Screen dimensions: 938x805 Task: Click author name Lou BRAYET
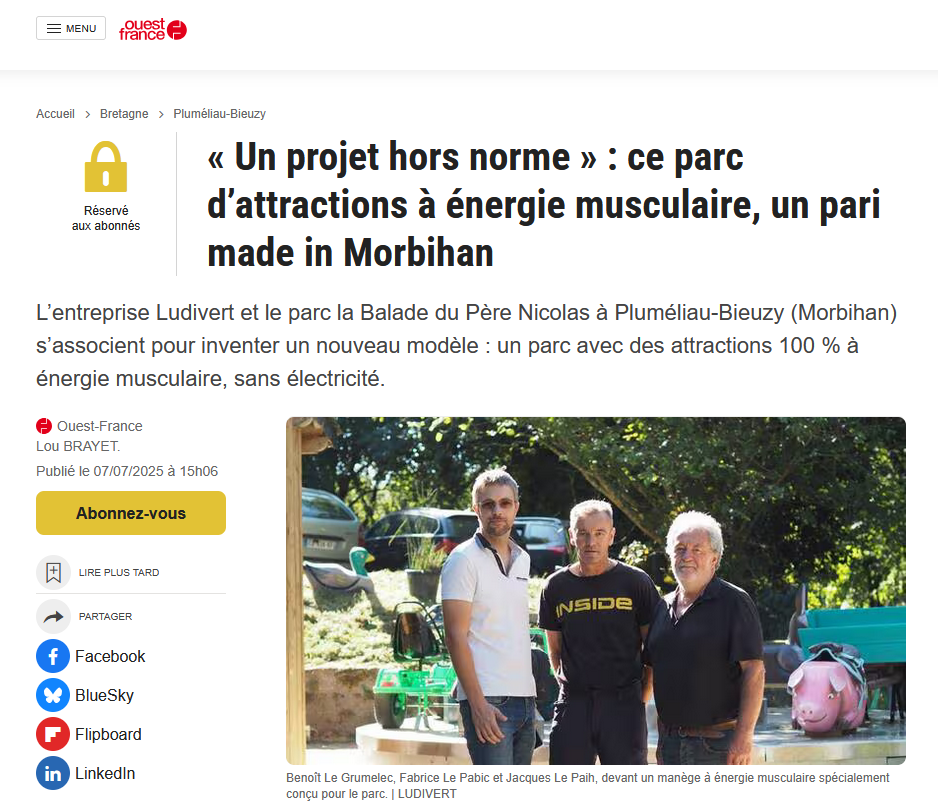pyautogui.click(x=78, y=446)
